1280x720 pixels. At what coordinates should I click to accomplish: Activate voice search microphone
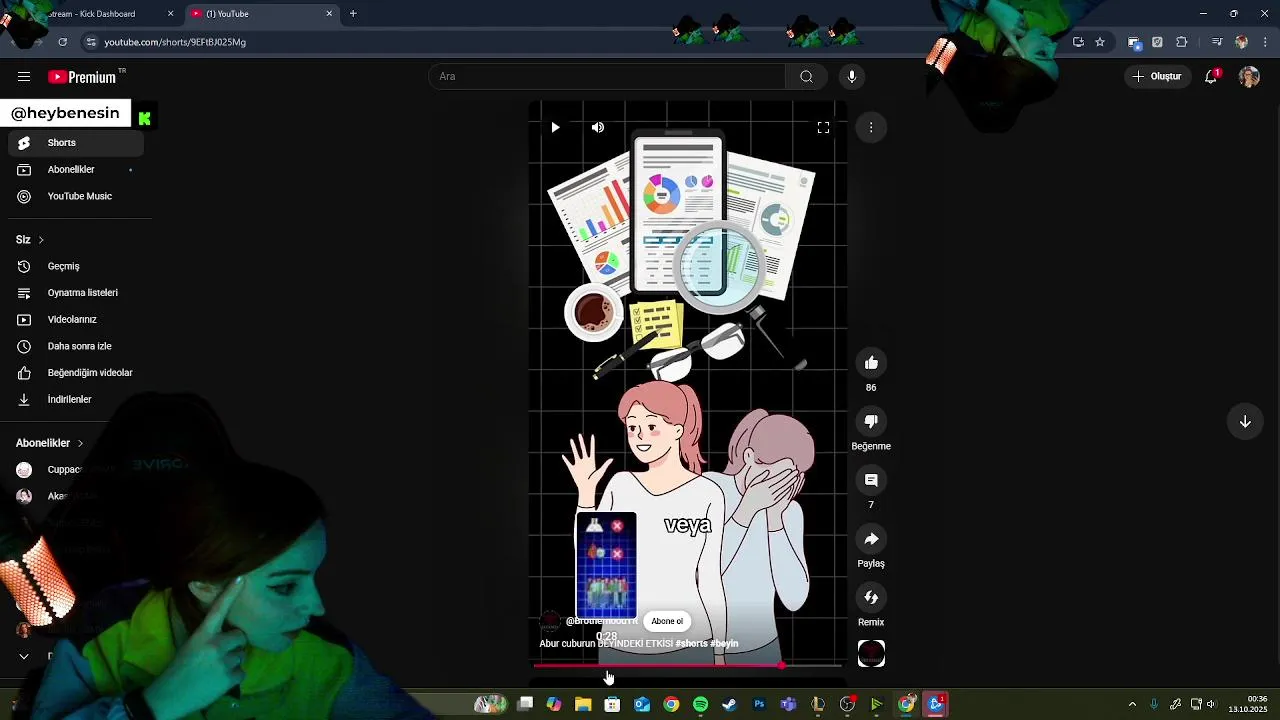pyautogui.click(x=852, y=77)
